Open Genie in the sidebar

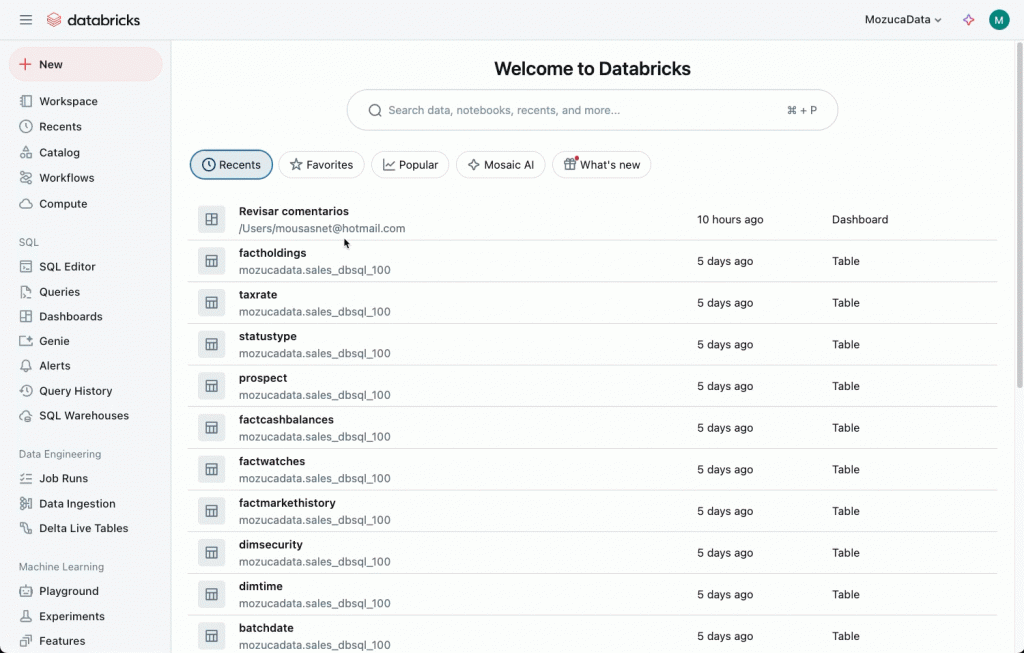tap(54, 341)
